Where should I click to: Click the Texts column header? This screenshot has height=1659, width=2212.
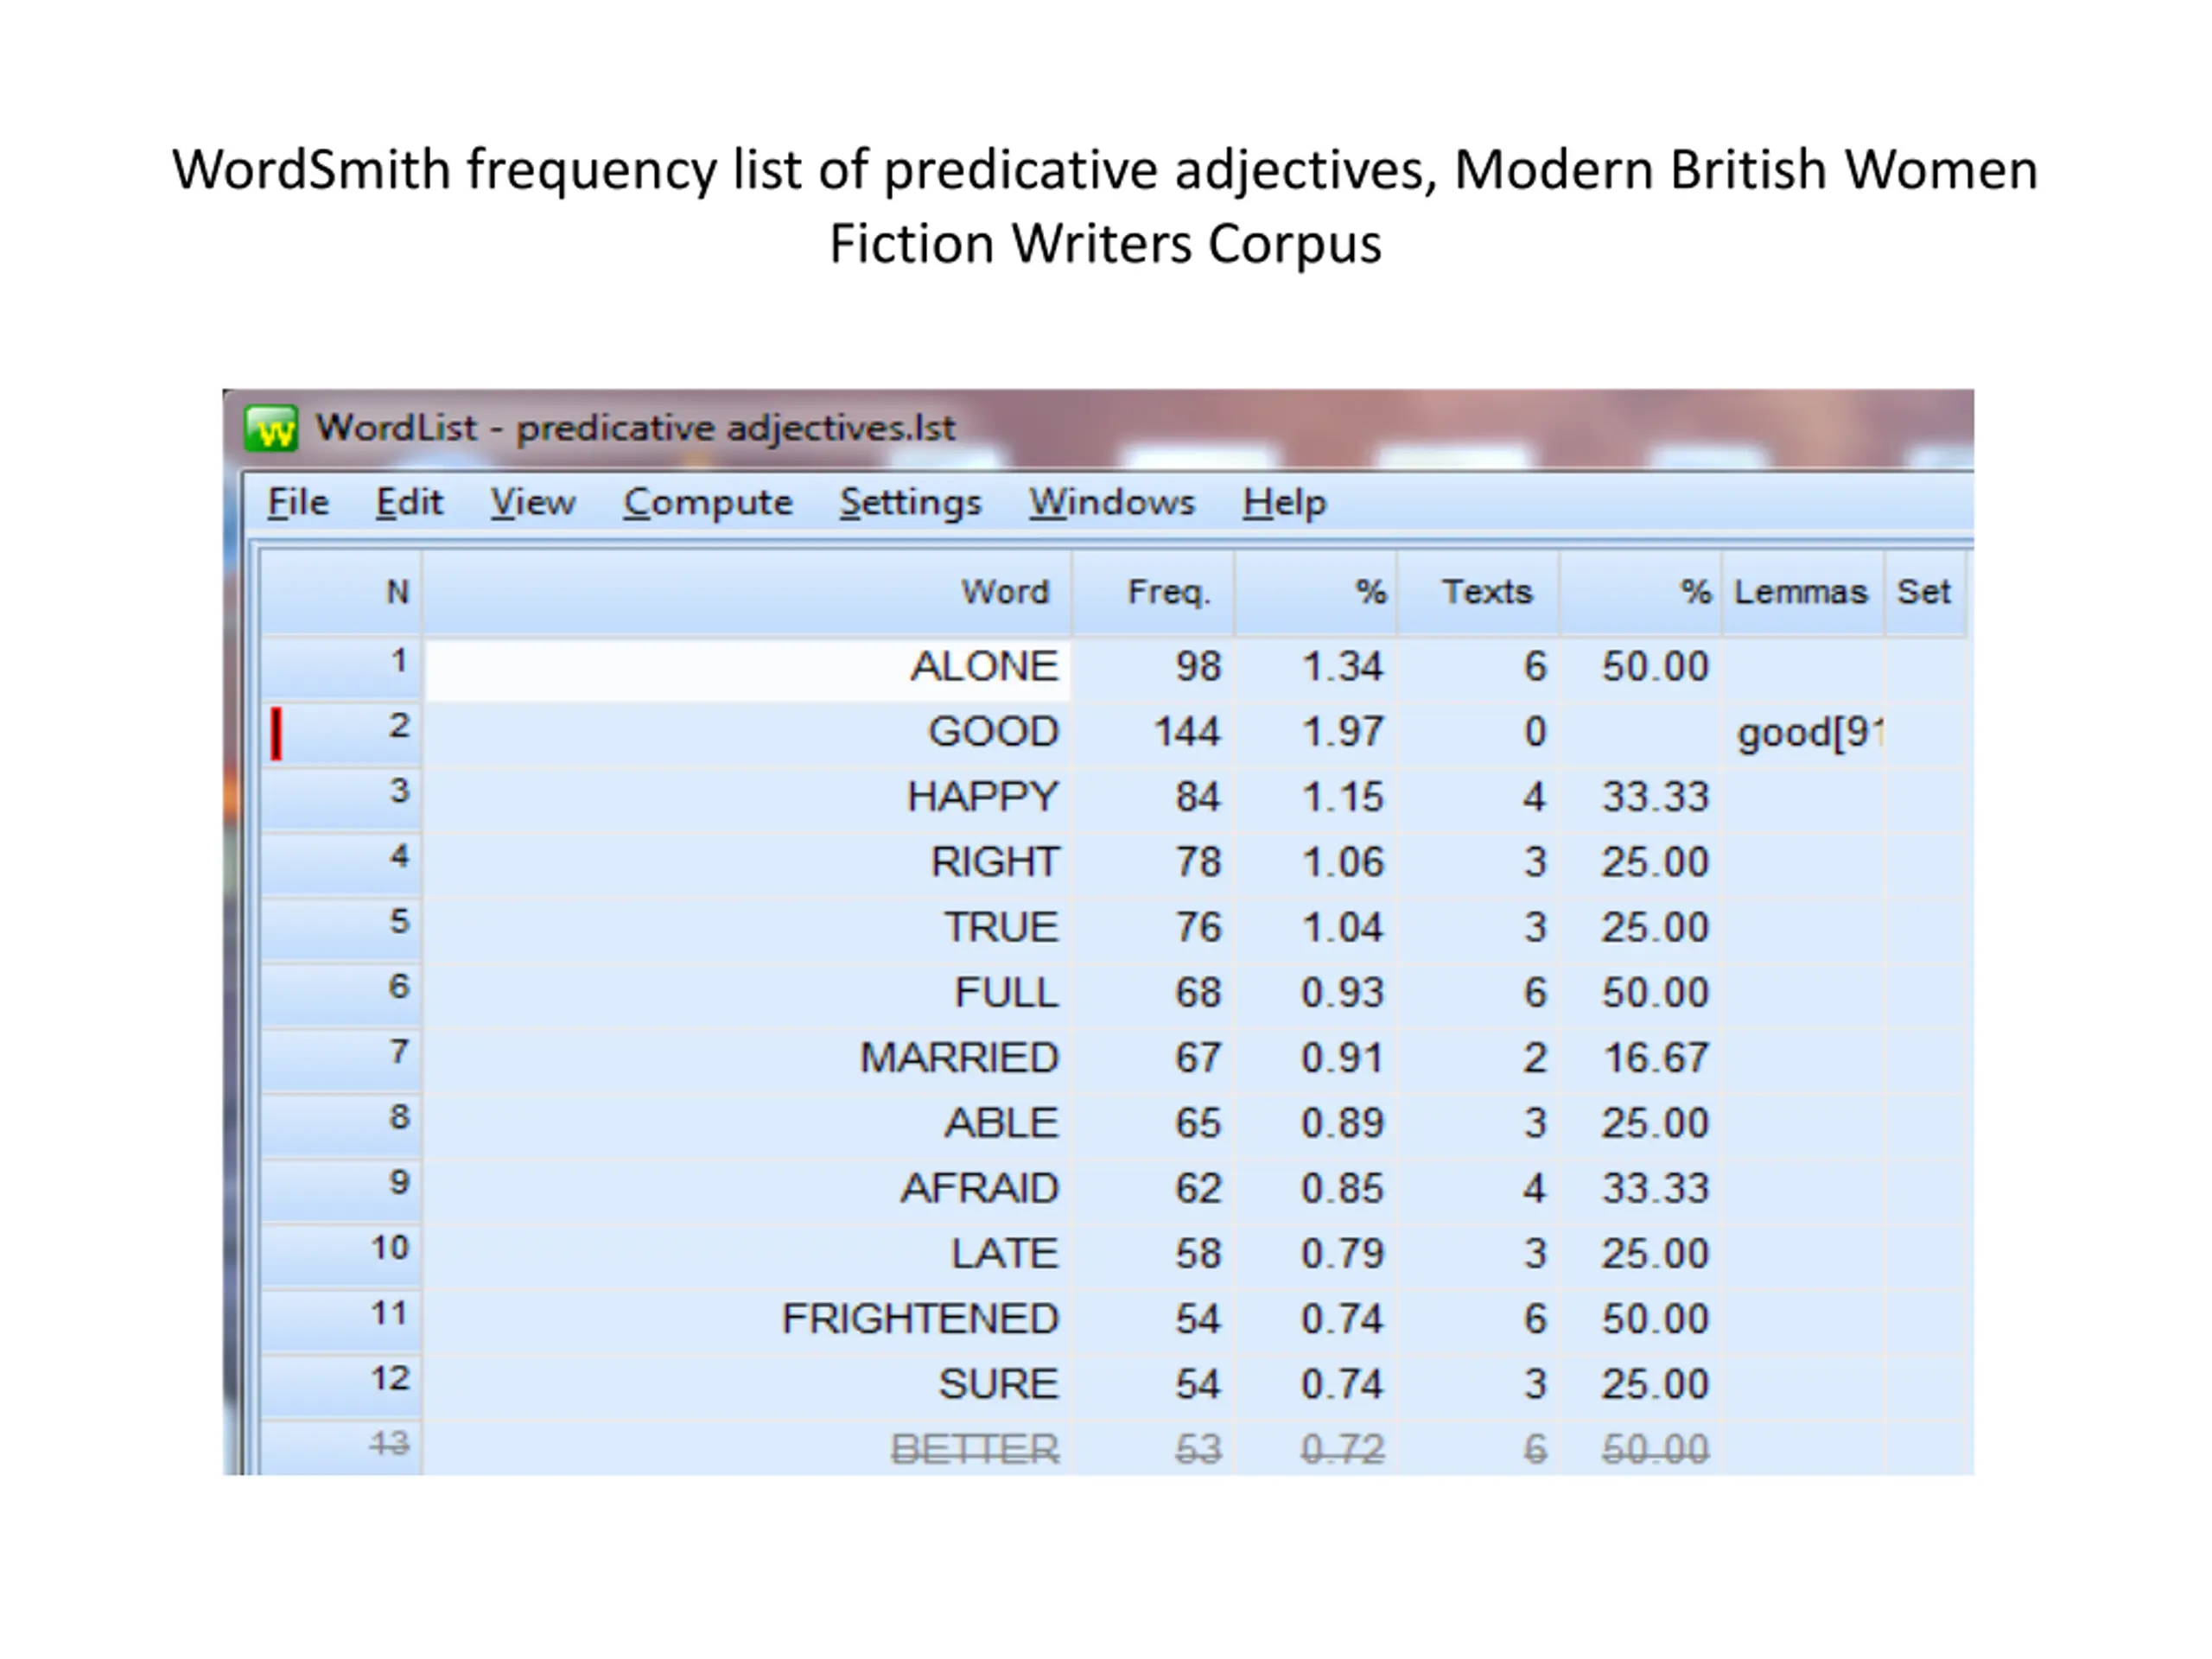tap(1478, 592)
